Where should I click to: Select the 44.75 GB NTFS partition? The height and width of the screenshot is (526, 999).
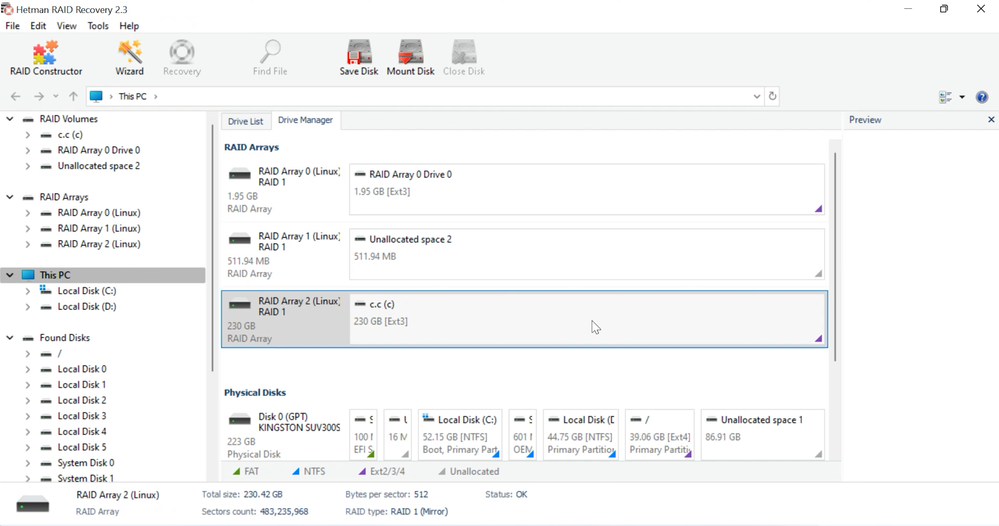580,435
